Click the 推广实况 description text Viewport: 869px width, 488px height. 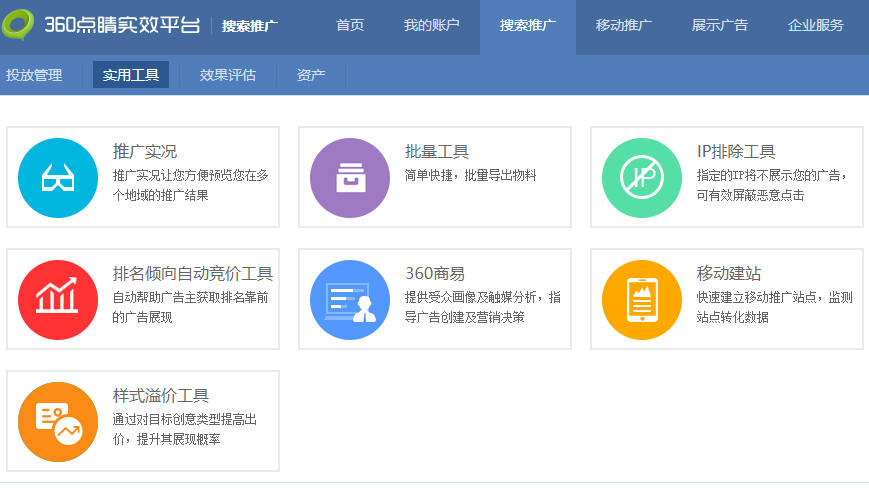pyautogui.click(x=191, y=186)
